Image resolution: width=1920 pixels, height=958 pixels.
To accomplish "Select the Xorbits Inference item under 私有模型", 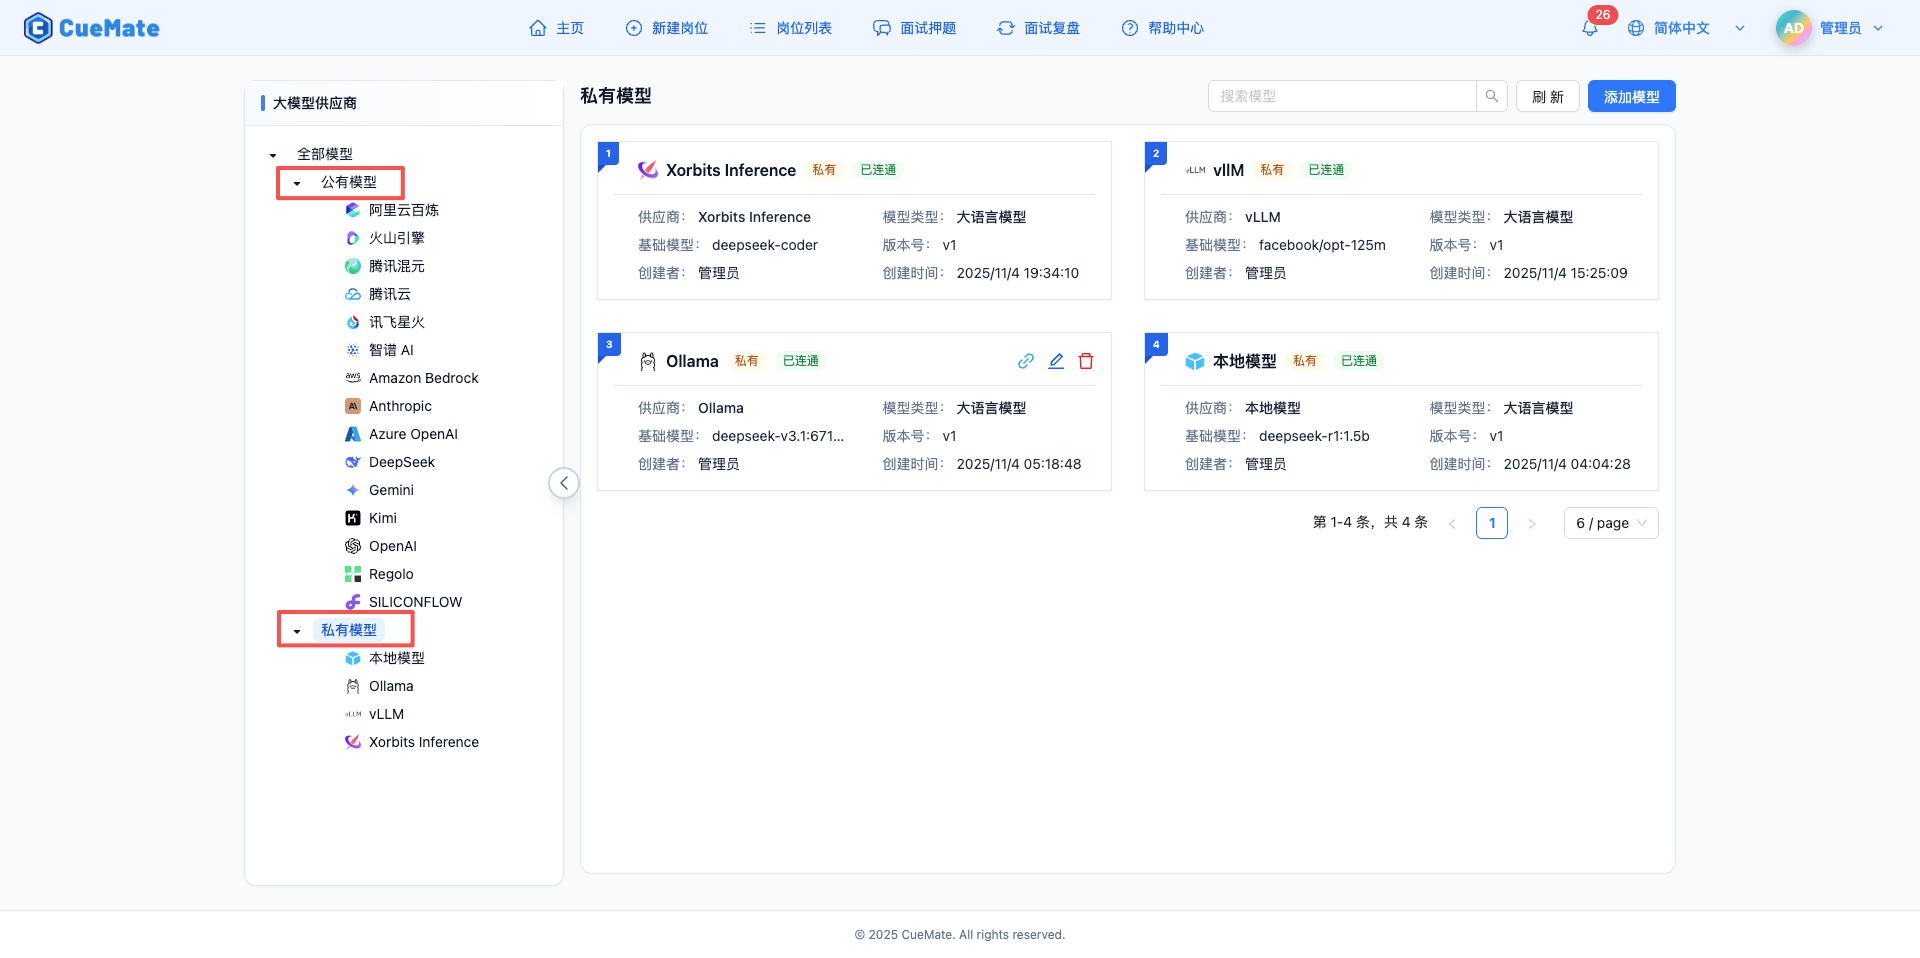I will pos(423,742).
